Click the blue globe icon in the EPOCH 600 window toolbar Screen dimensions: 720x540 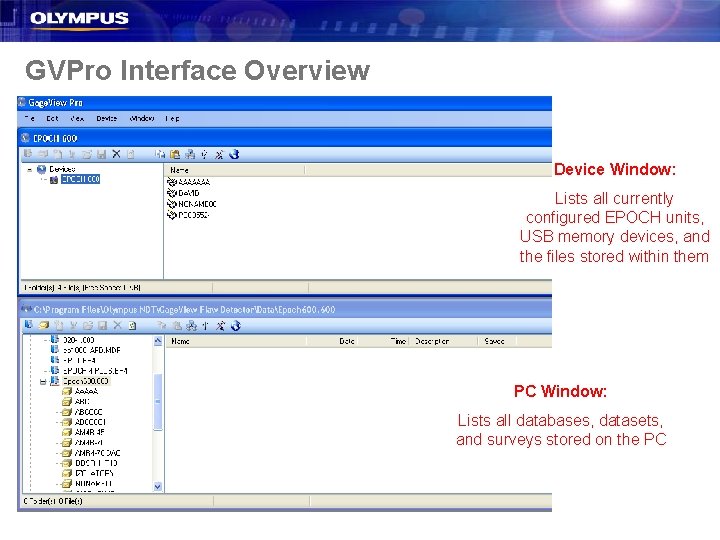[234, 154]
